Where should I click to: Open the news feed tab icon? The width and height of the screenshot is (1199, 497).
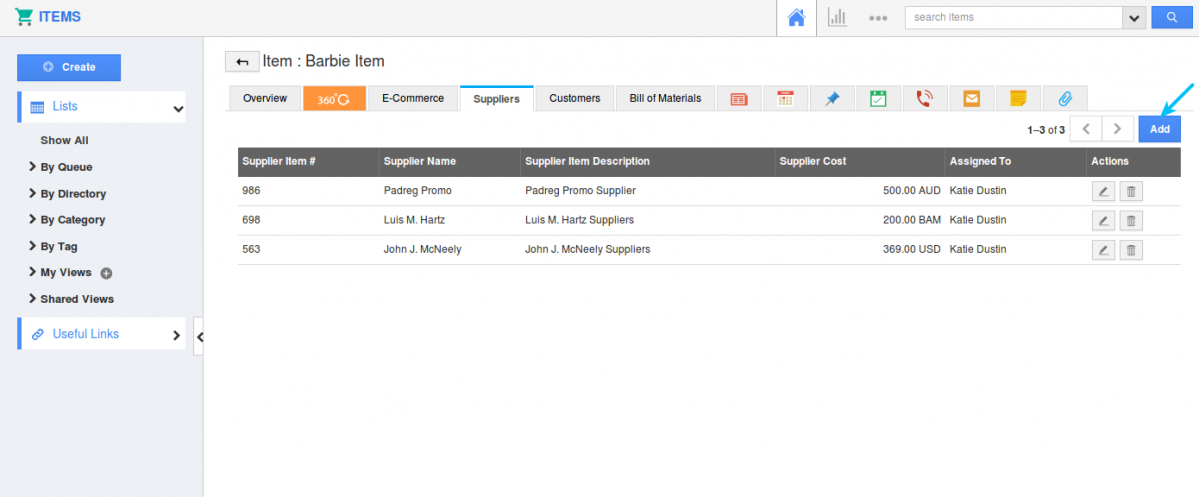[739, 99]
